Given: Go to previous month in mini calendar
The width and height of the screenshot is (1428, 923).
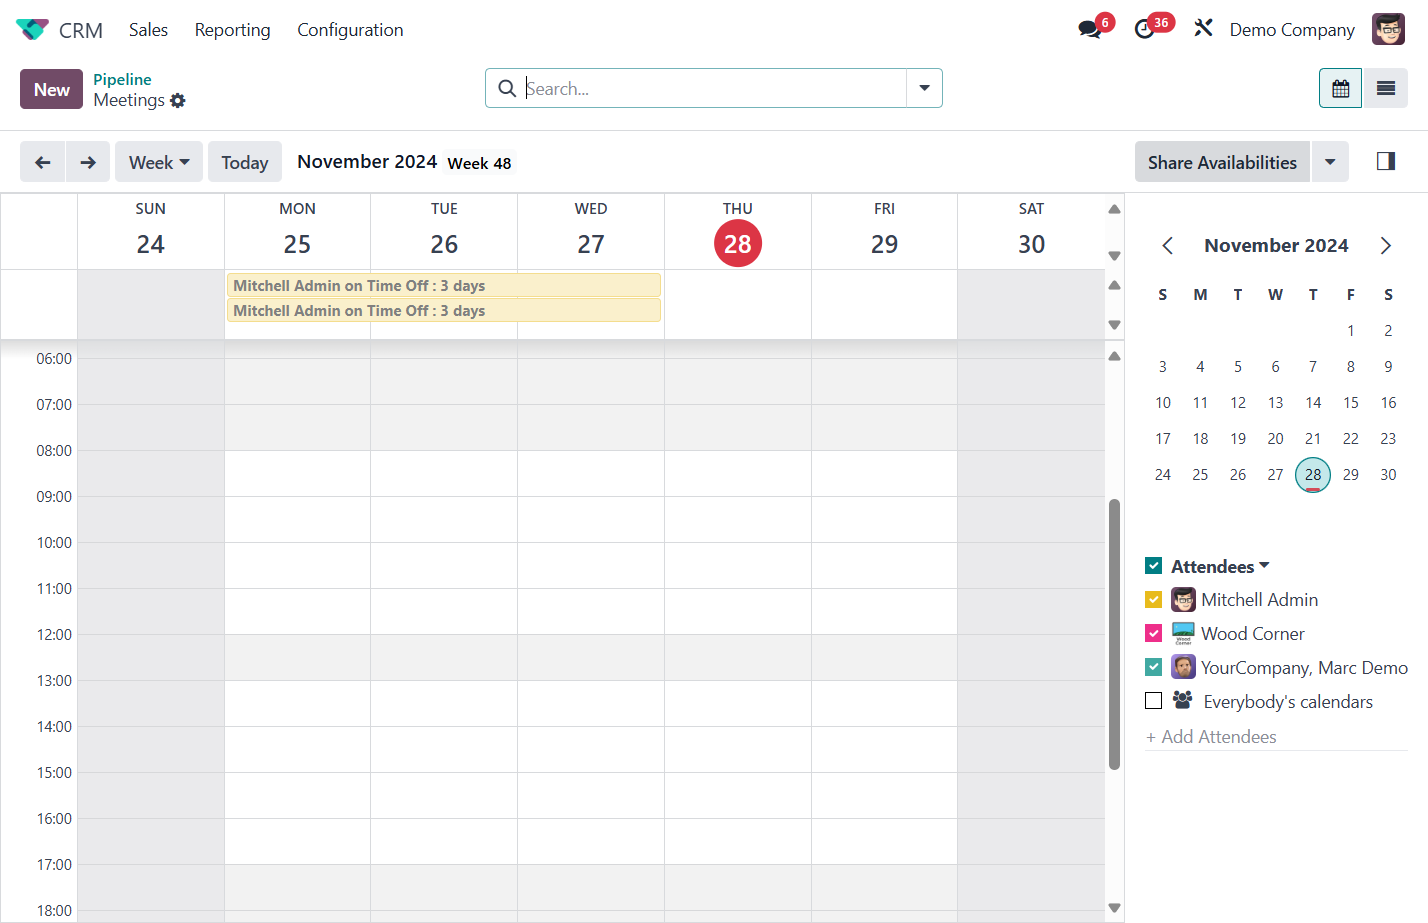Looking at the screenshot, I should (1167, 246).
